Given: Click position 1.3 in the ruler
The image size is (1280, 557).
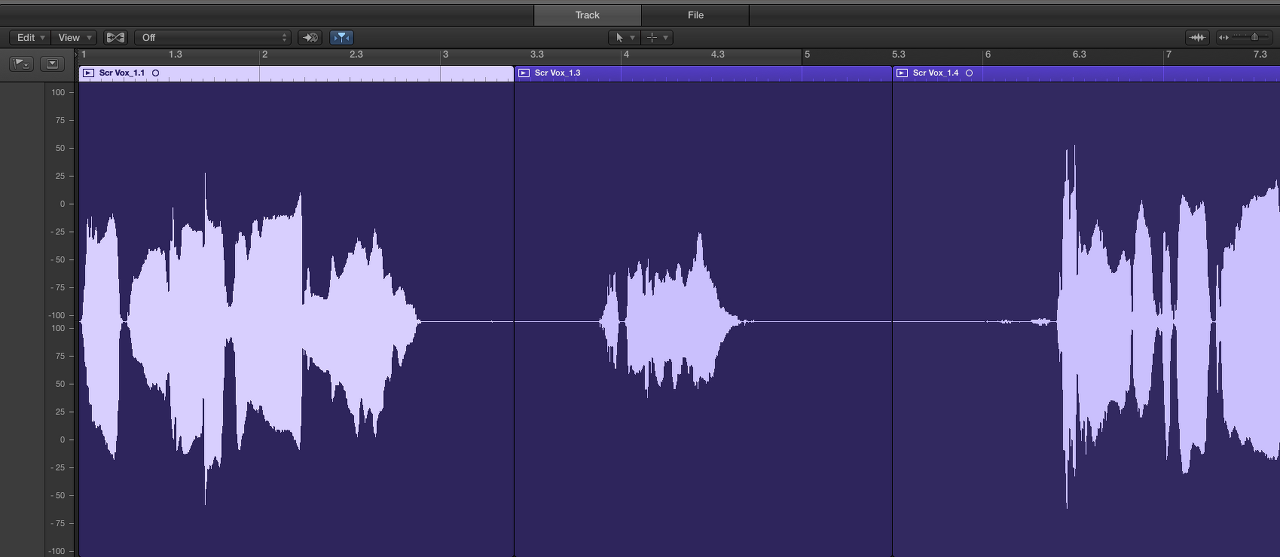Looking at the screenshot, I should point(176,55).
